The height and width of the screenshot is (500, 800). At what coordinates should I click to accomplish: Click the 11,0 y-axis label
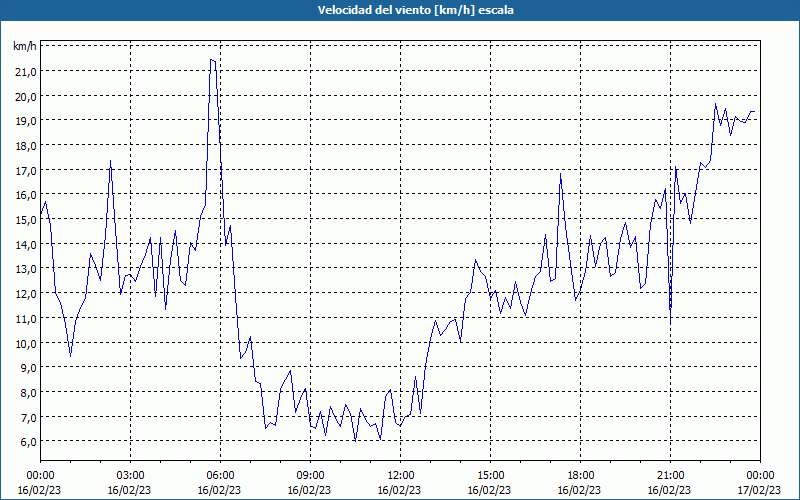[26, 318]
